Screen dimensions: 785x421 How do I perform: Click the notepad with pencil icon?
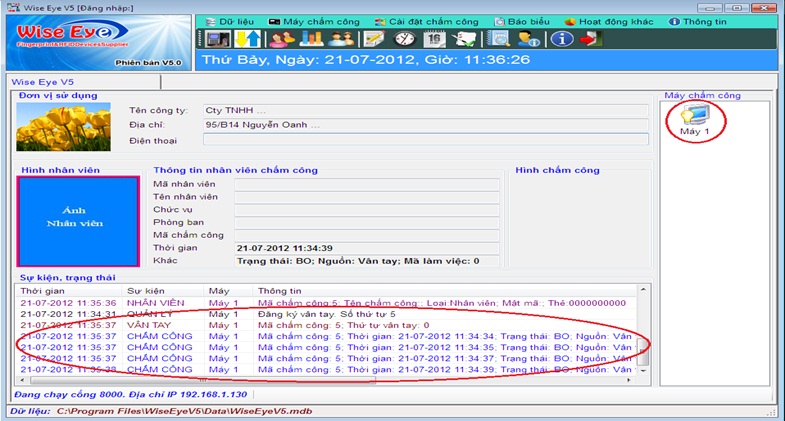pos(374,39)
